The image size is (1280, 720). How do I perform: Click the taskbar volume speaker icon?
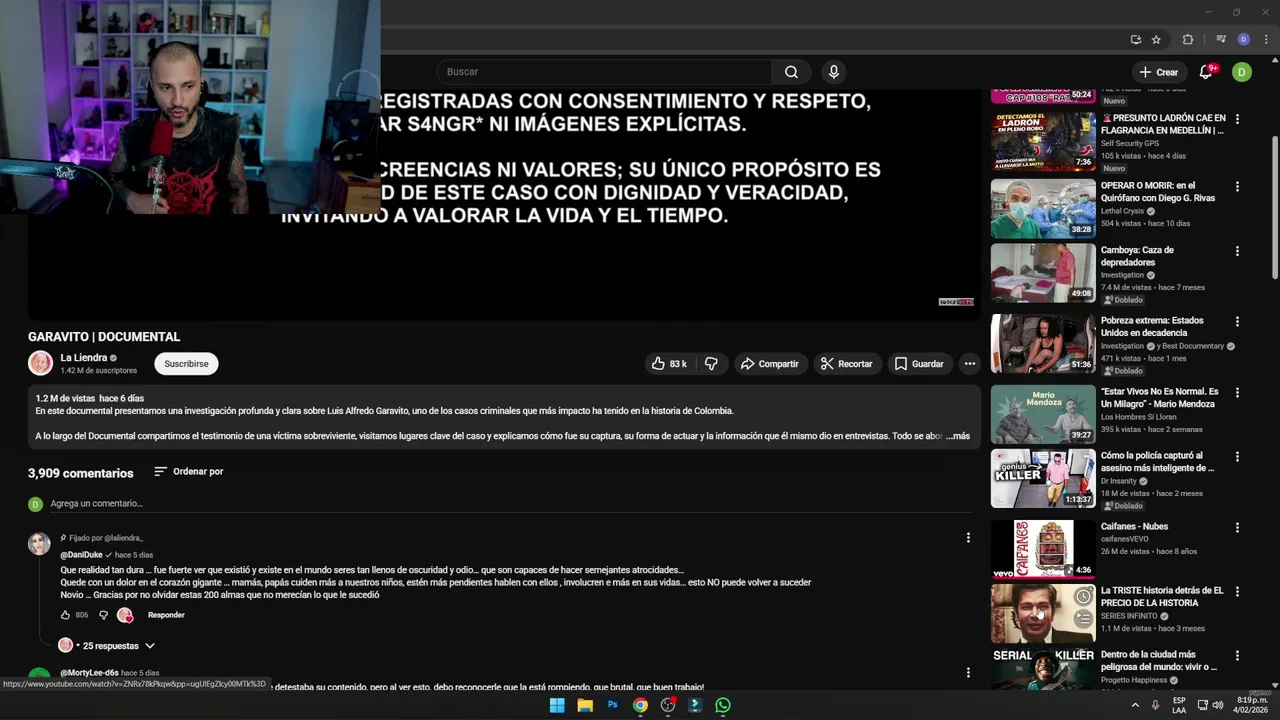(1217, 705)
